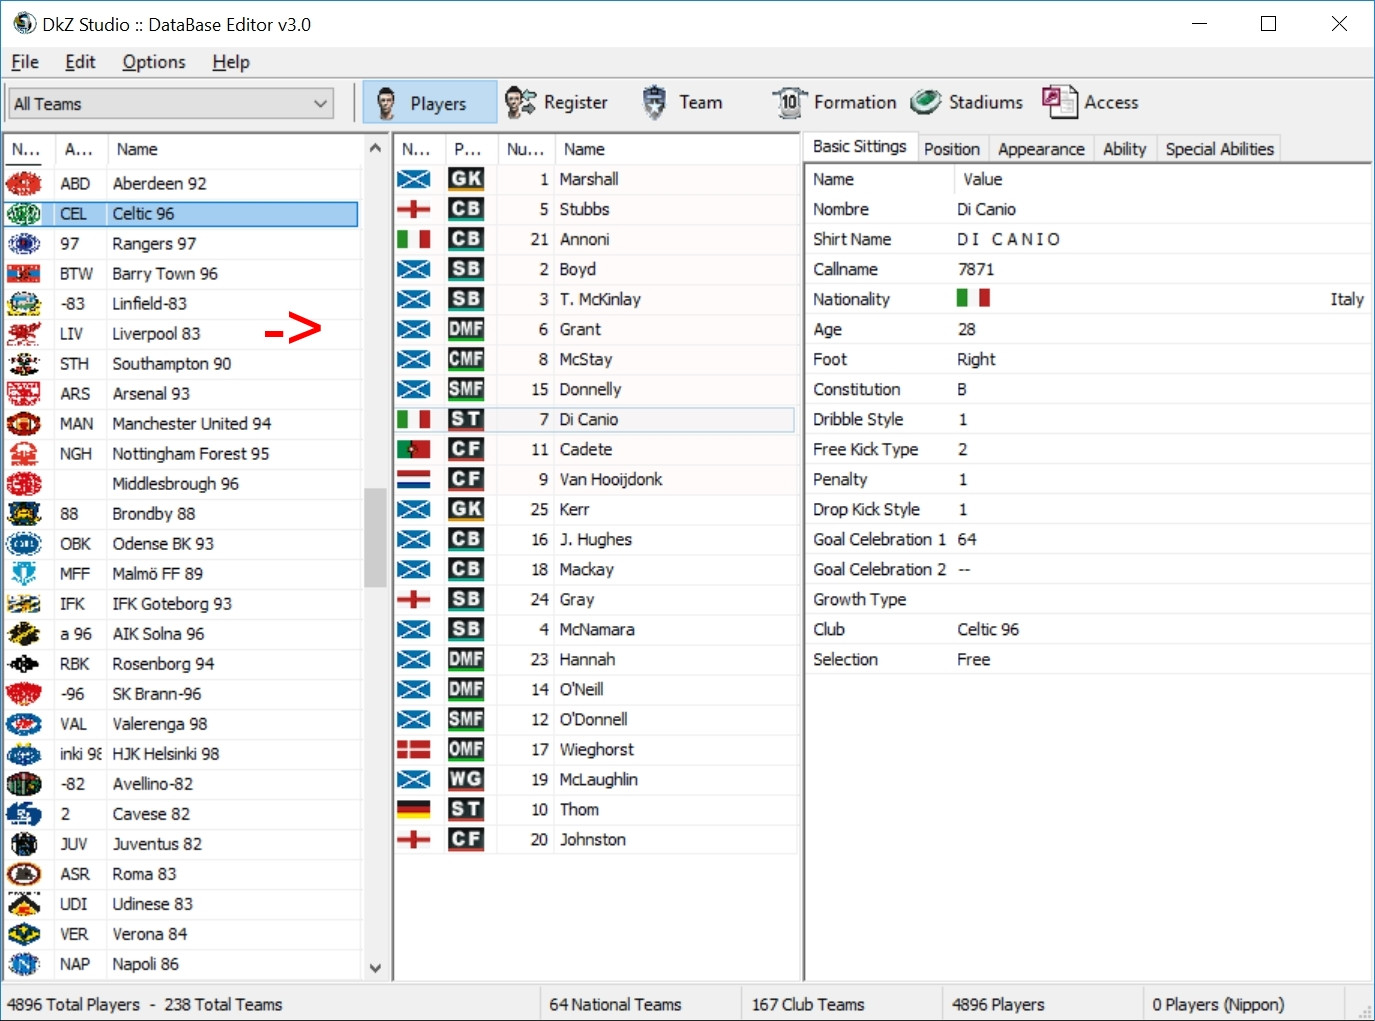This screenshot has width=1375, height=1021.
Task: Click the Italy flag beside Annoni
Action: point(414,240)
